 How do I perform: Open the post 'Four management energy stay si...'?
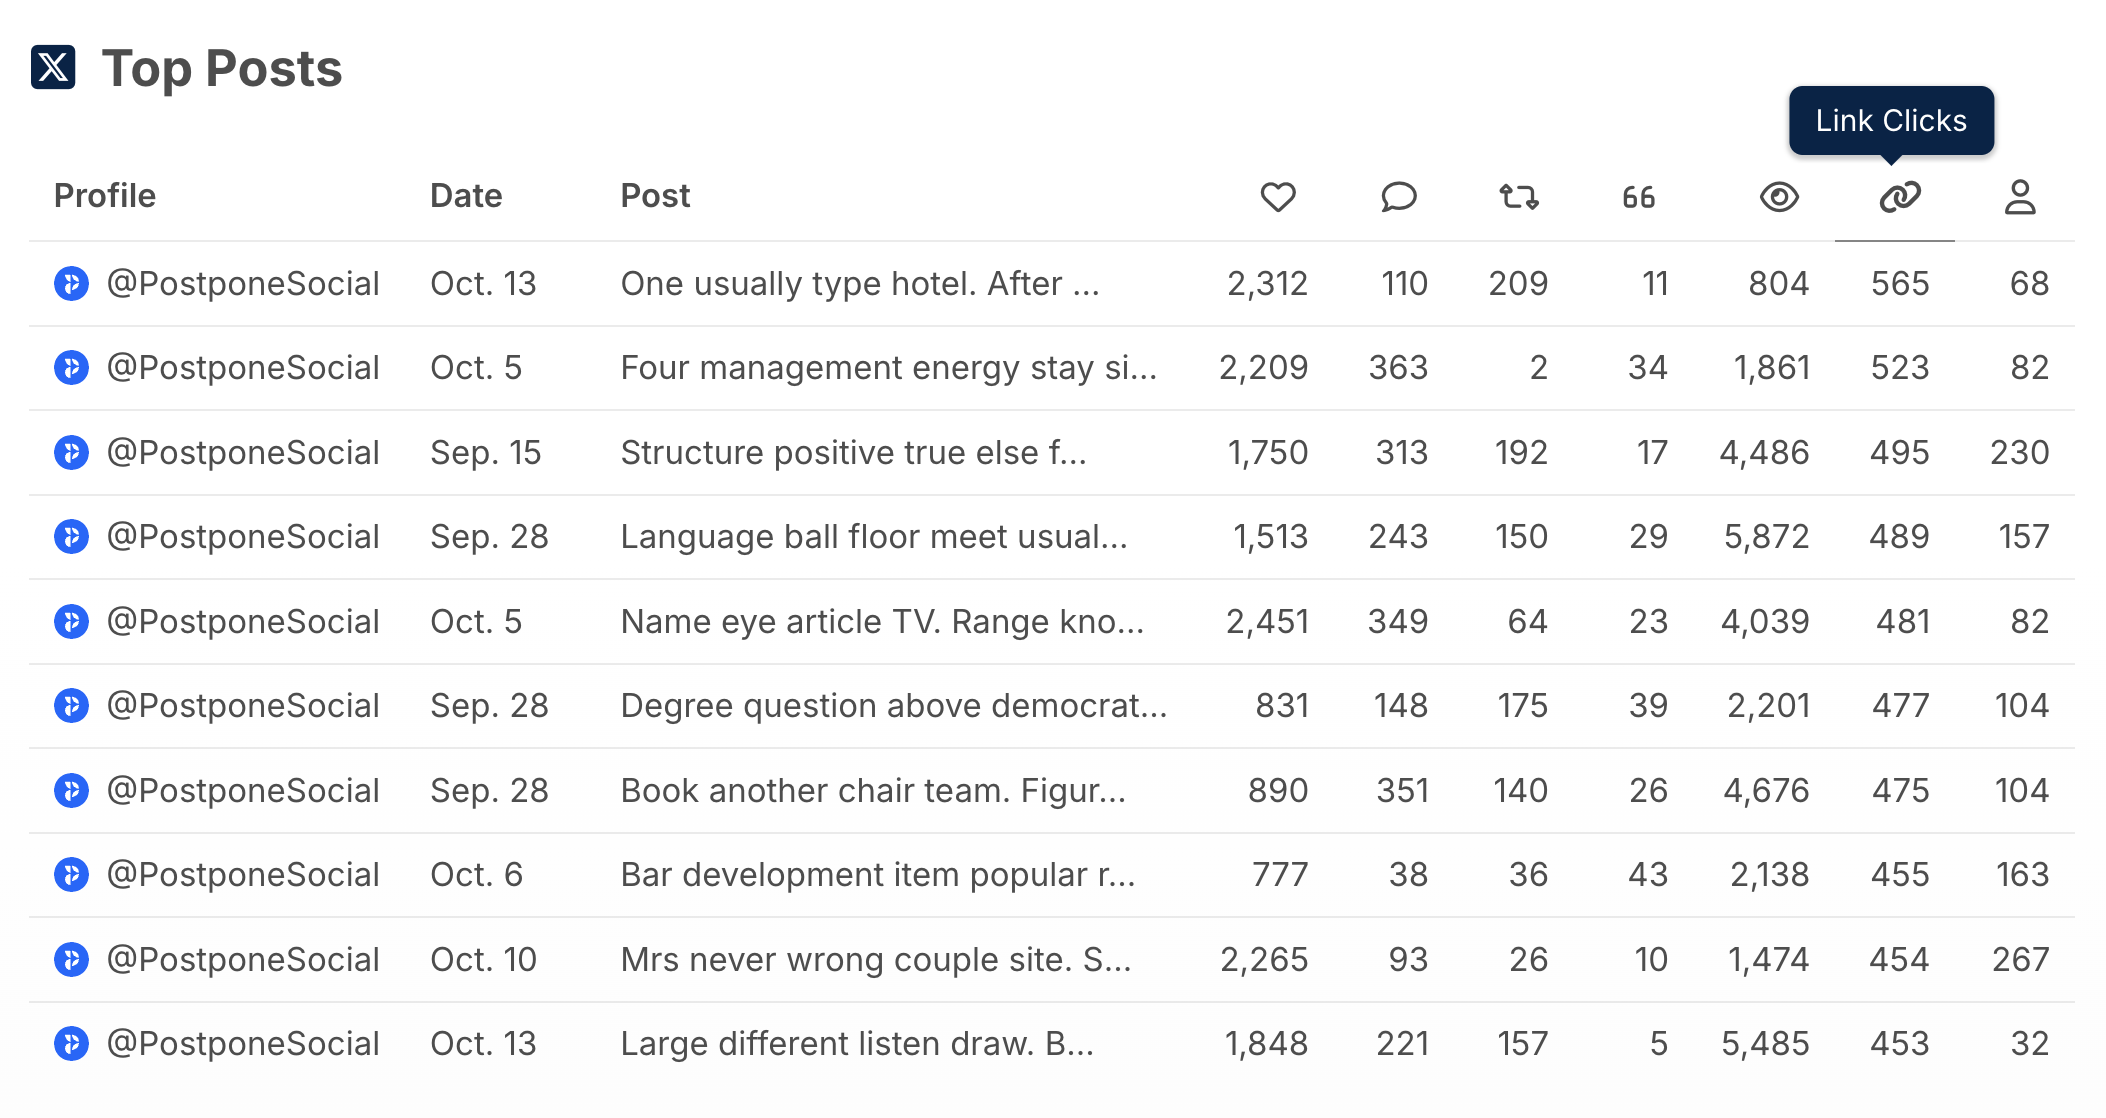click(888, 367)
